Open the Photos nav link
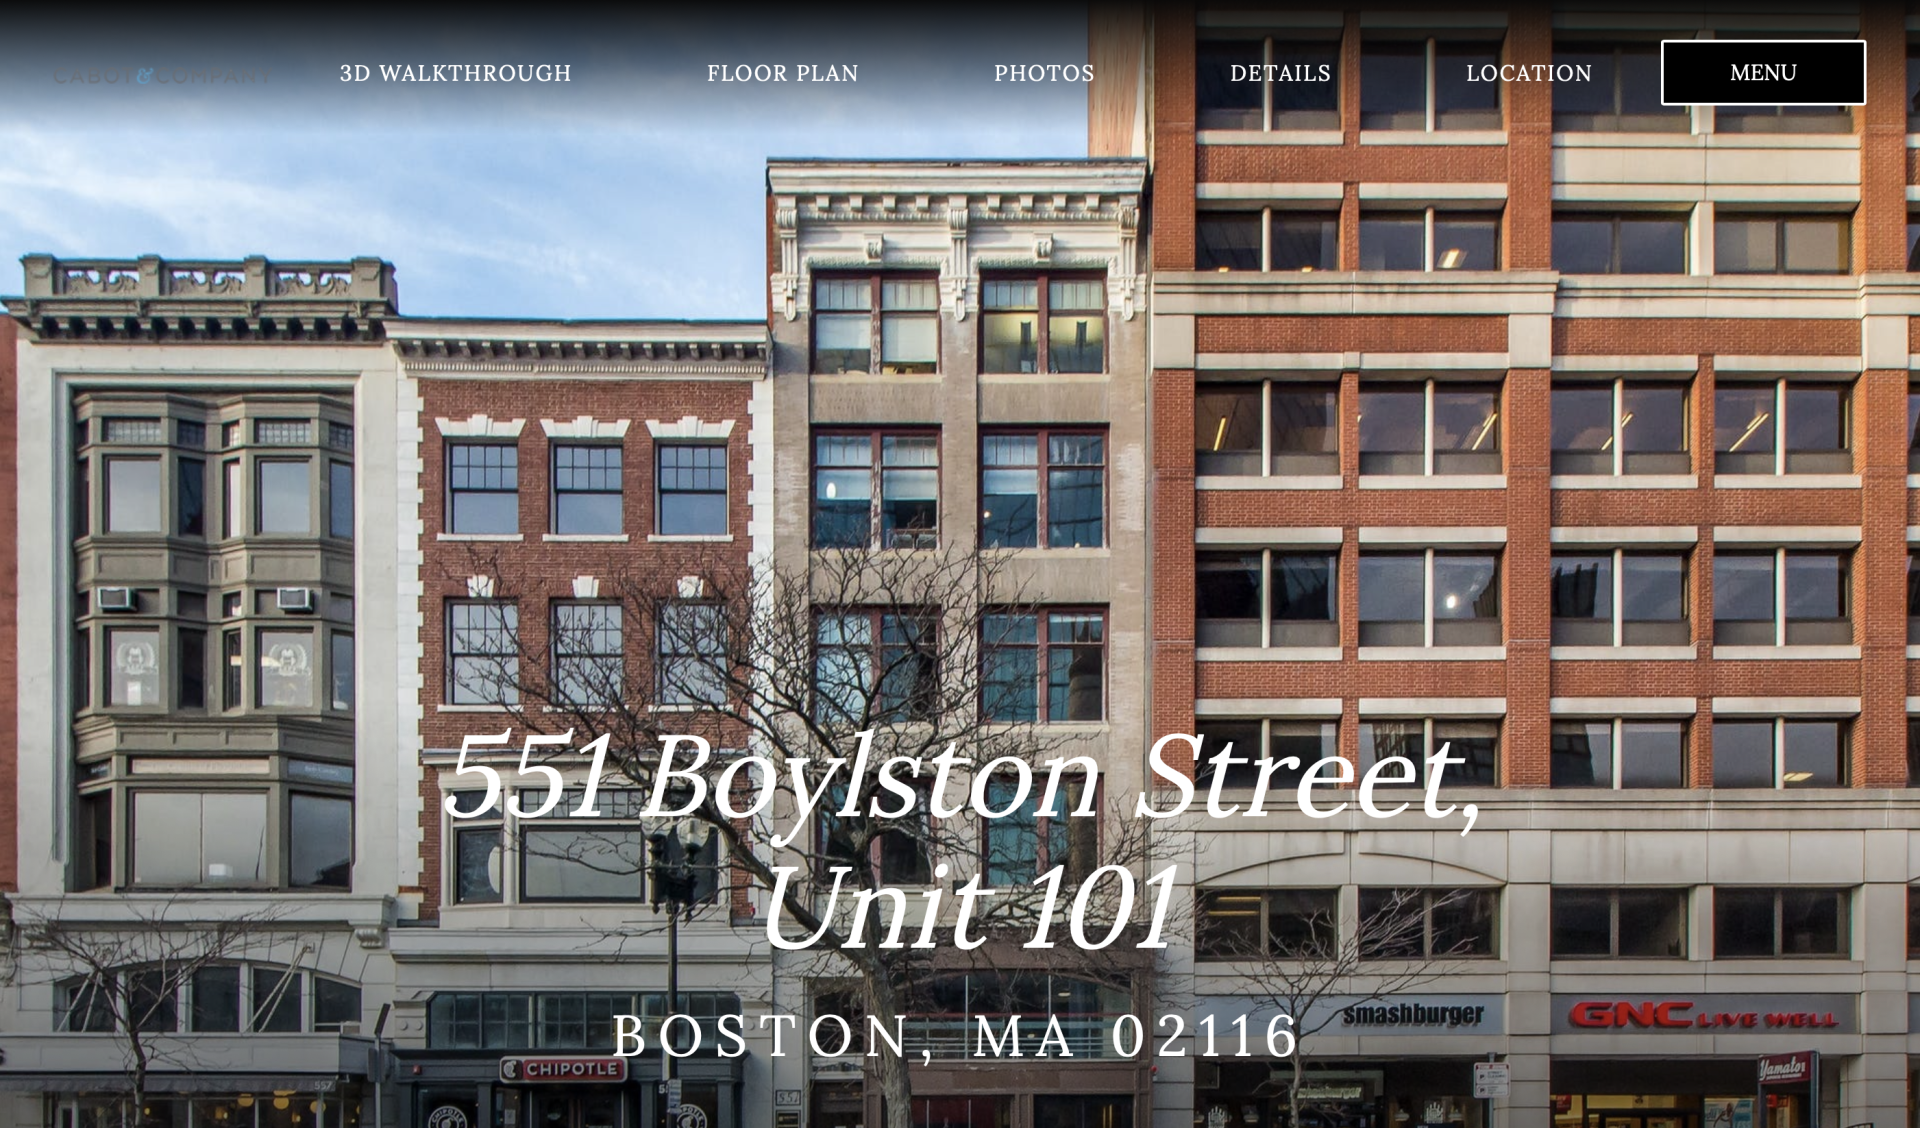Image resolution: width=1920 pixels, height=1128 pixels. click(x=1043, y=73)
